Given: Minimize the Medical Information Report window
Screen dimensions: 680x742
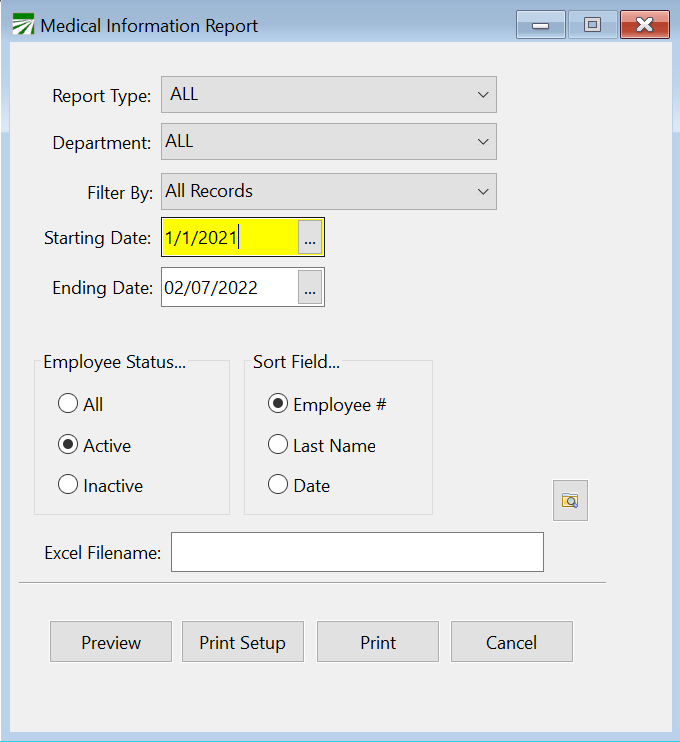Looking at the screenshot, I should (541, 26).
